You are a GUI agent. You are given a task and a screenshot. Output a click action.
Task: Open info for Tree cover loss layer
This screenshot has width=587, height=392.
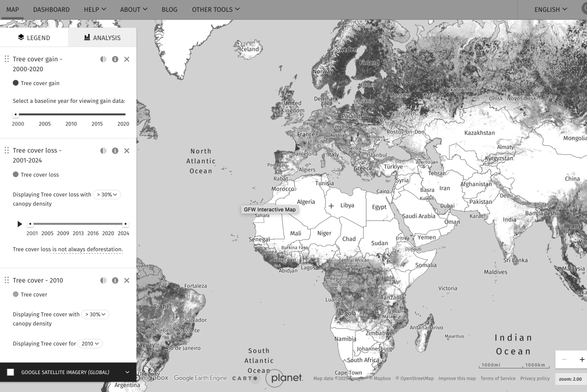click(115, 151)
